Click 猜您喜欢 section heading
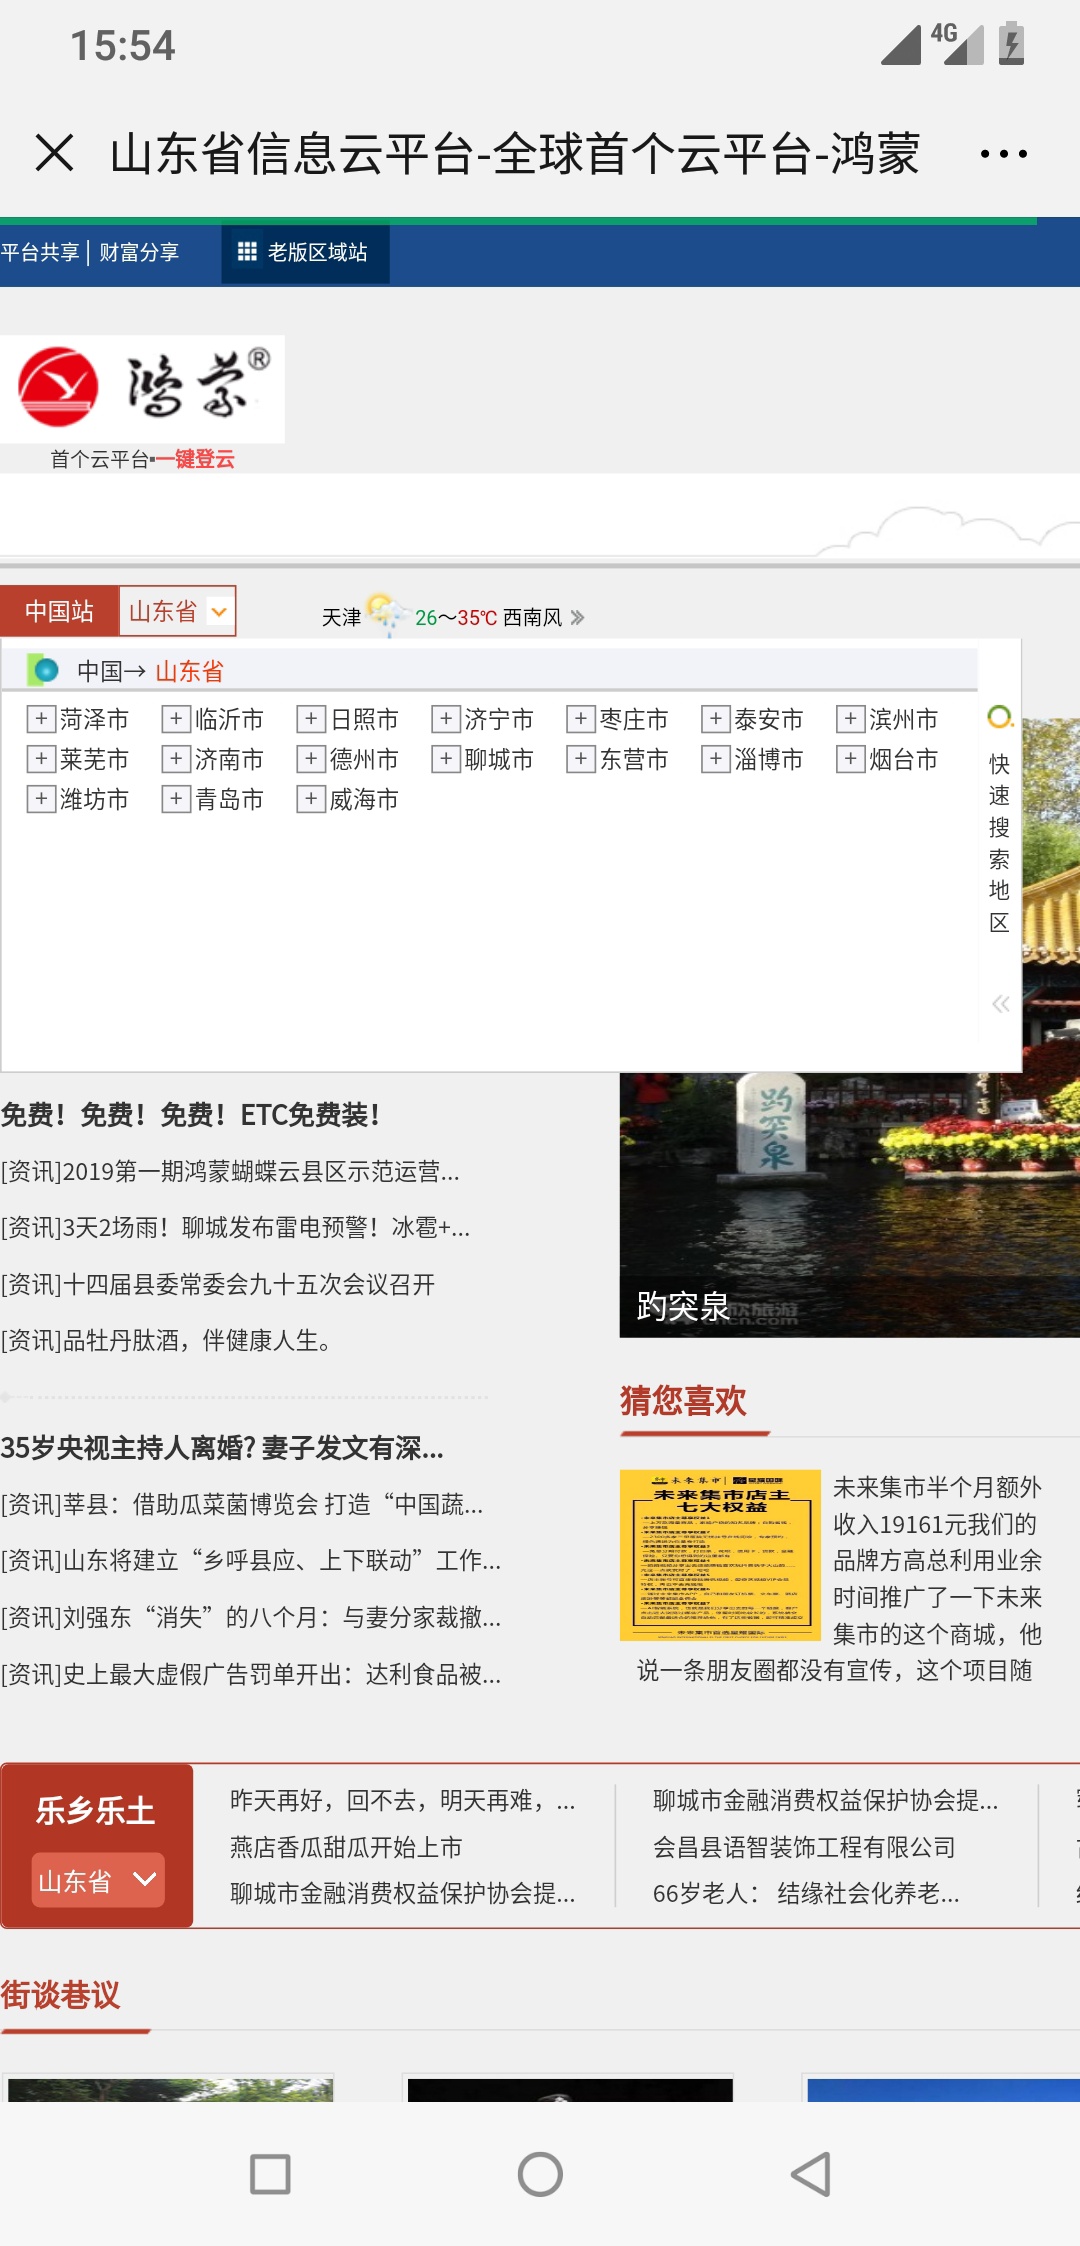1080x2246 pixels. point(683,1400)
